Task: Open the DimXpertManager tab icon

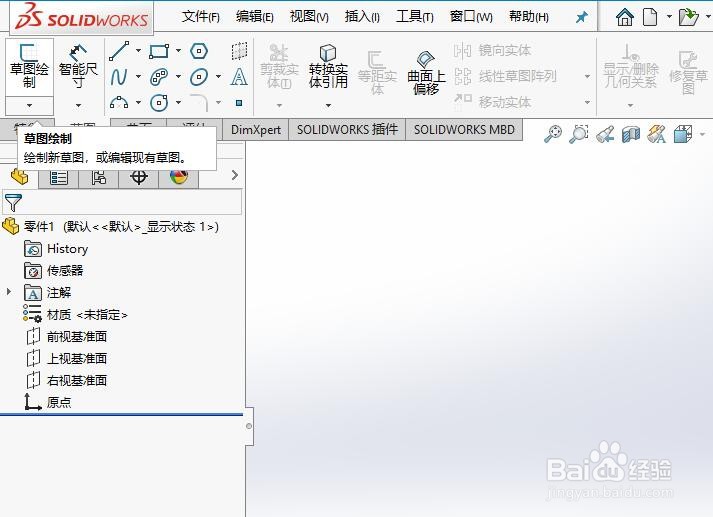Action: [139, 177]
